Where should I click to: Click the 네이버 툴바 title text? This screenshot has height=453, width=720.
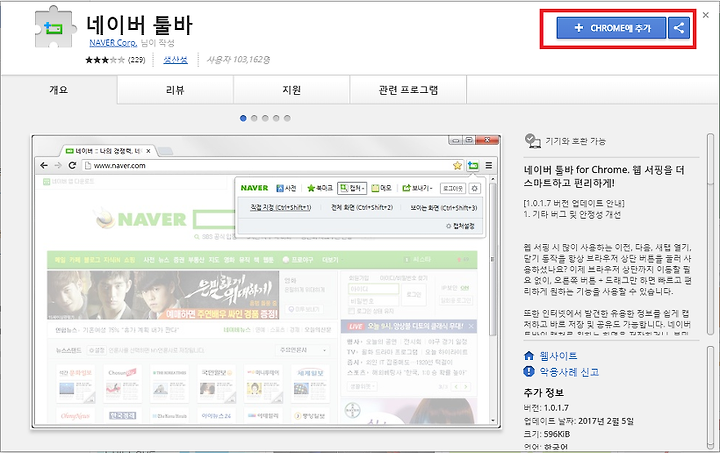tap(140, 24)
